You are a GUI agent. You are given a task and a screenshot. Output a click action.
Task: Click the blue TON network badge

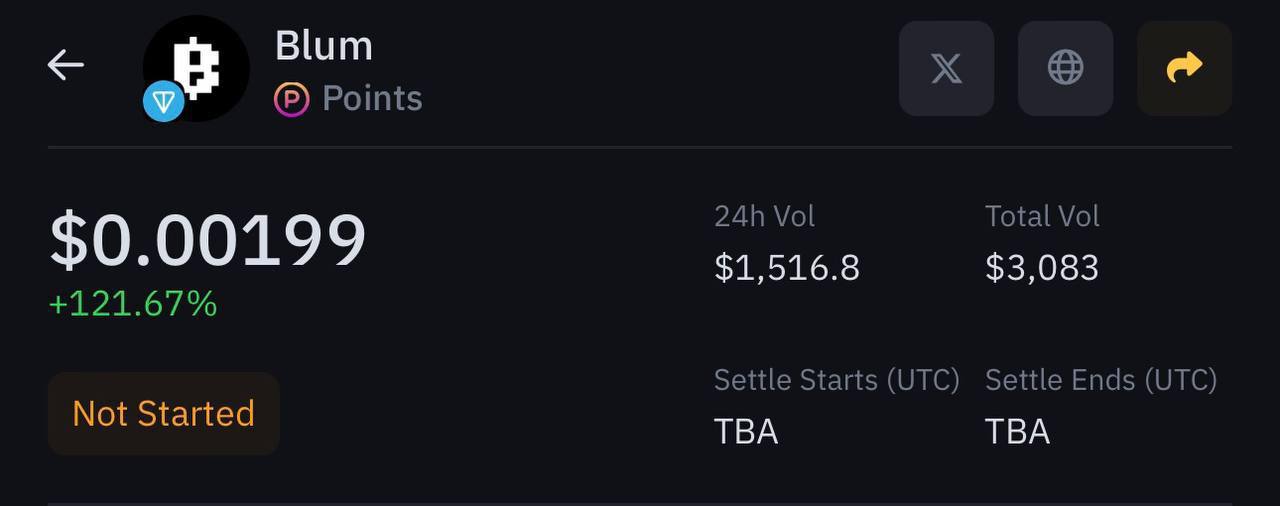[163, 102]
